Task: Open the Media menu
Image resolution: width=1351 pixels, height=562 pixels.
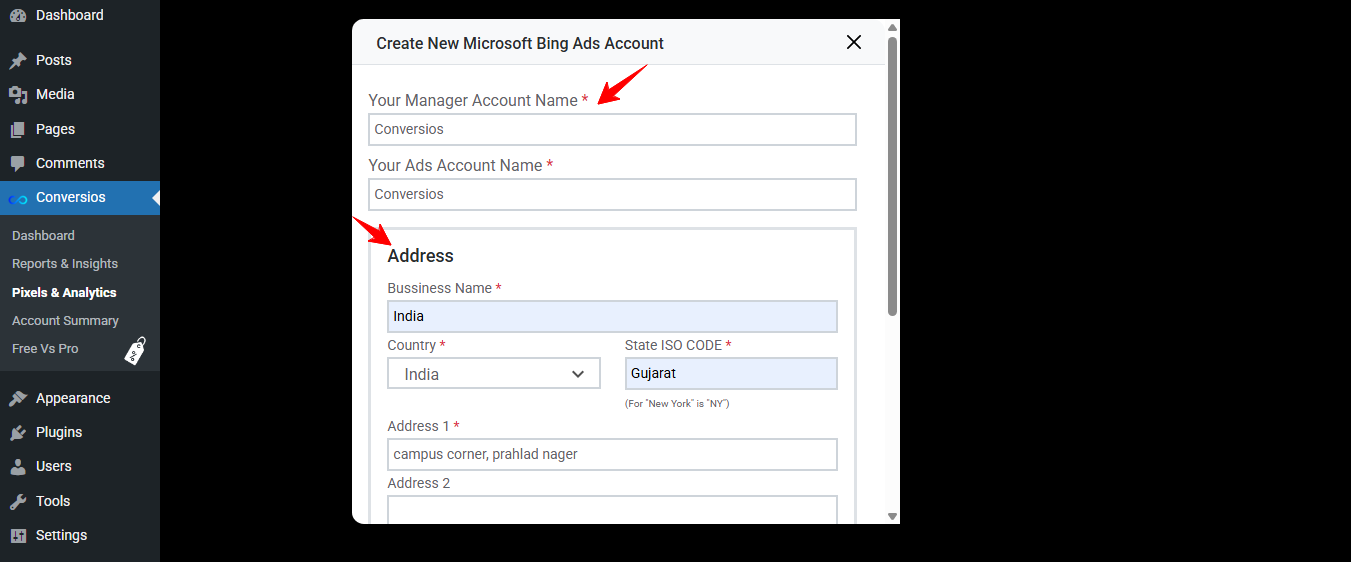Action: [x=80, y=94]
